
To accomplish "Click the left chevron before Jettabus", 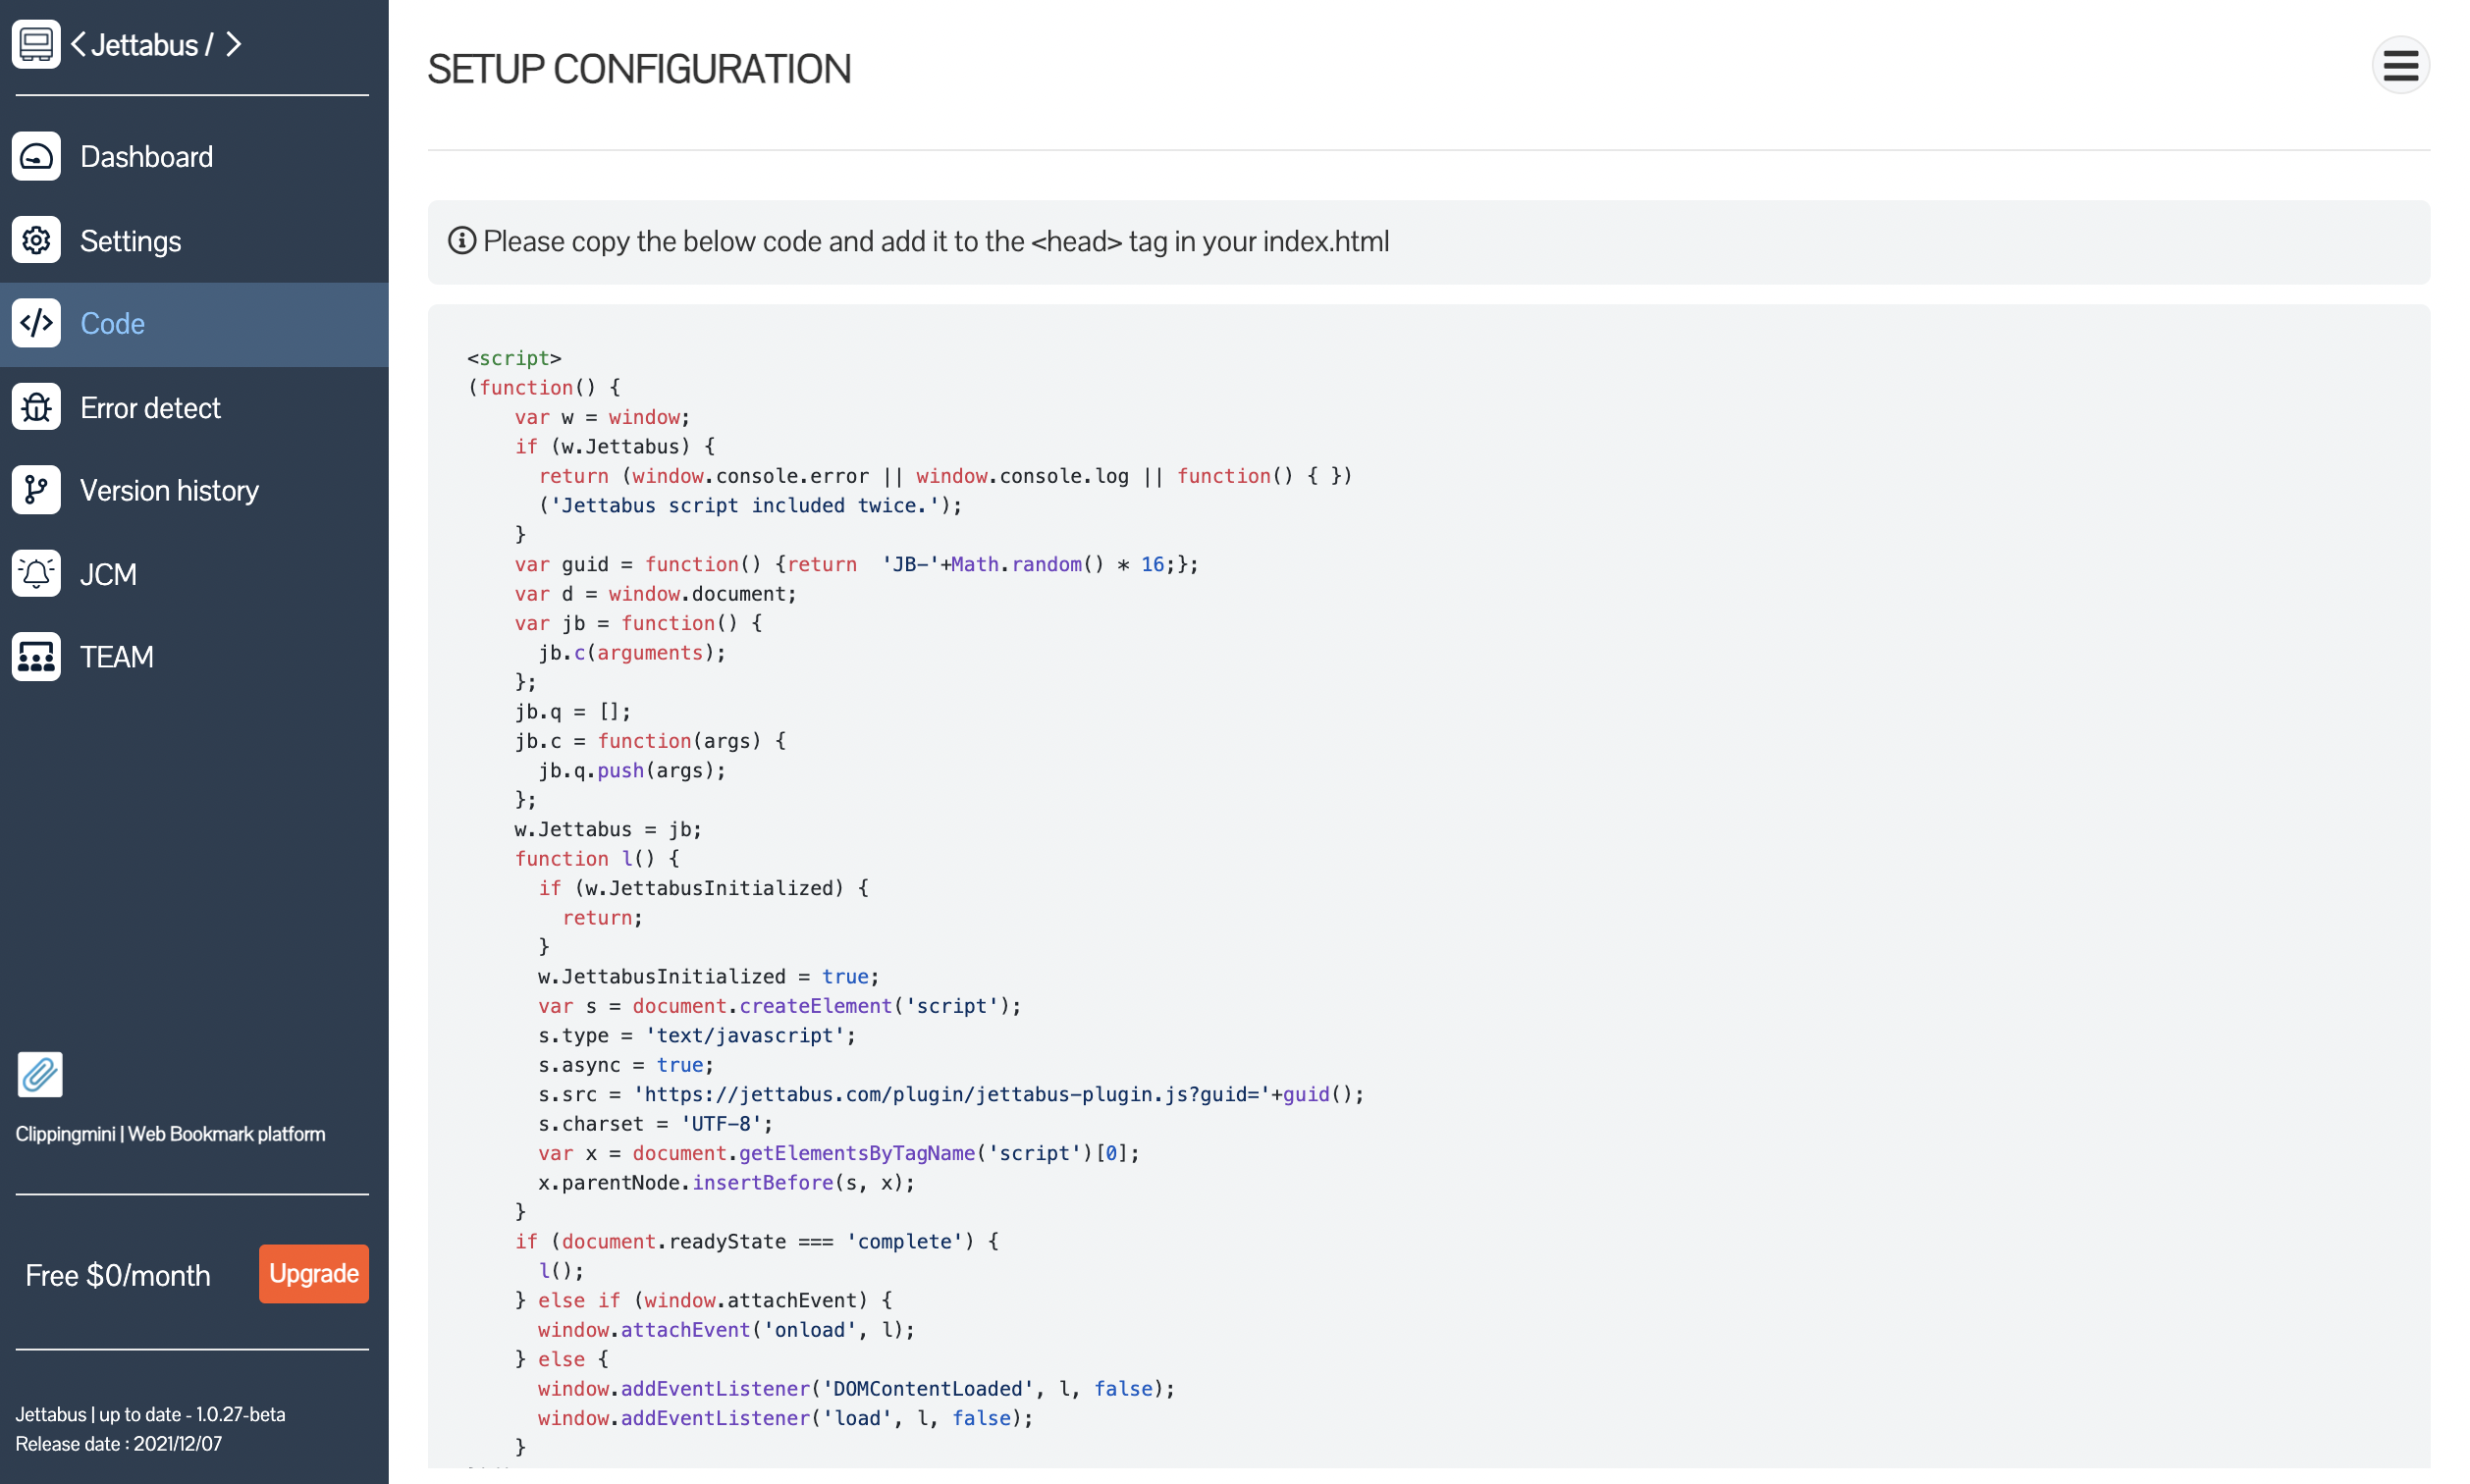I will point(78,44).
